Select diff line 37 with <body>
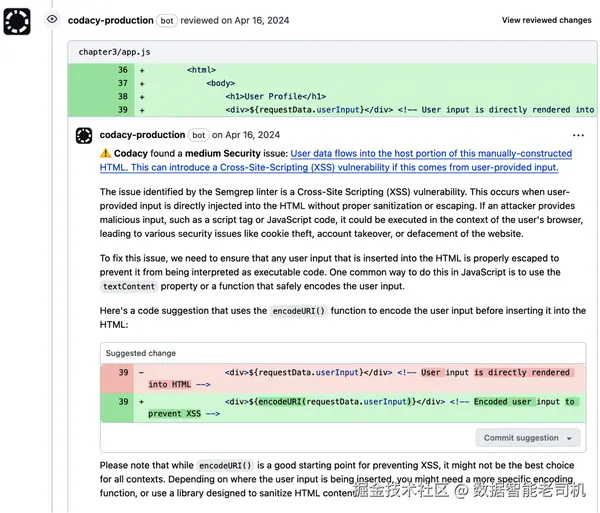The height and width of the screenshot is (513, 600). 332,83
